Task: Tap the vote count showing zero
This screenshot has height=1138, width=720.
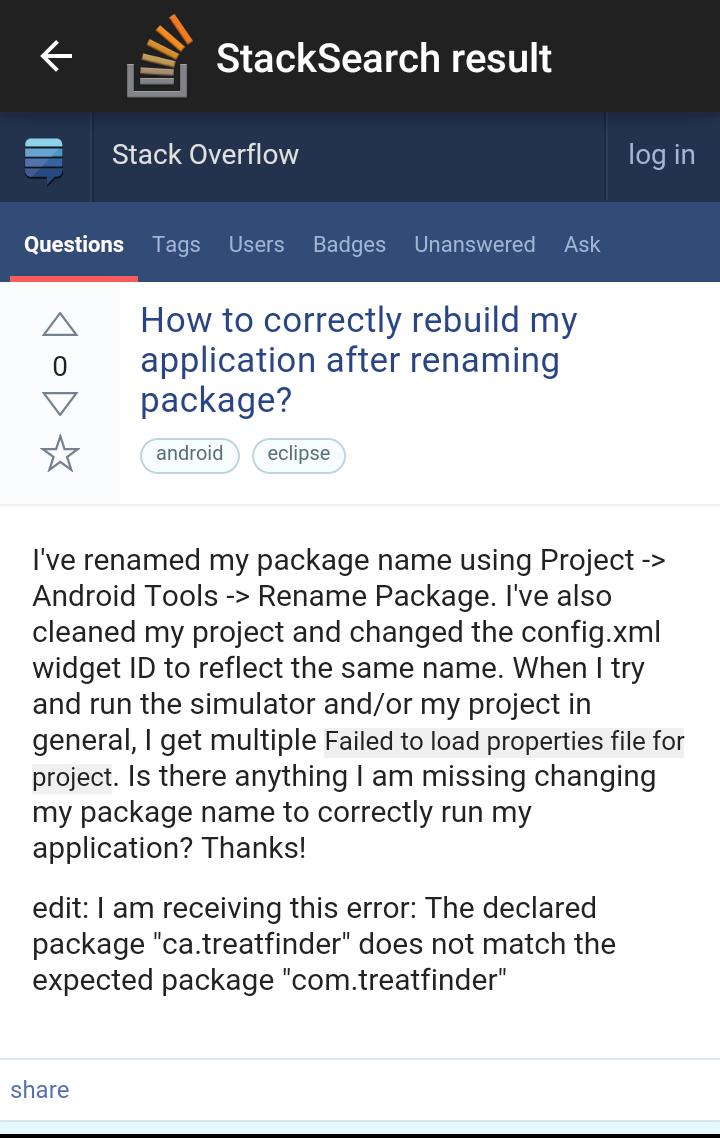Action: [61, 366]
